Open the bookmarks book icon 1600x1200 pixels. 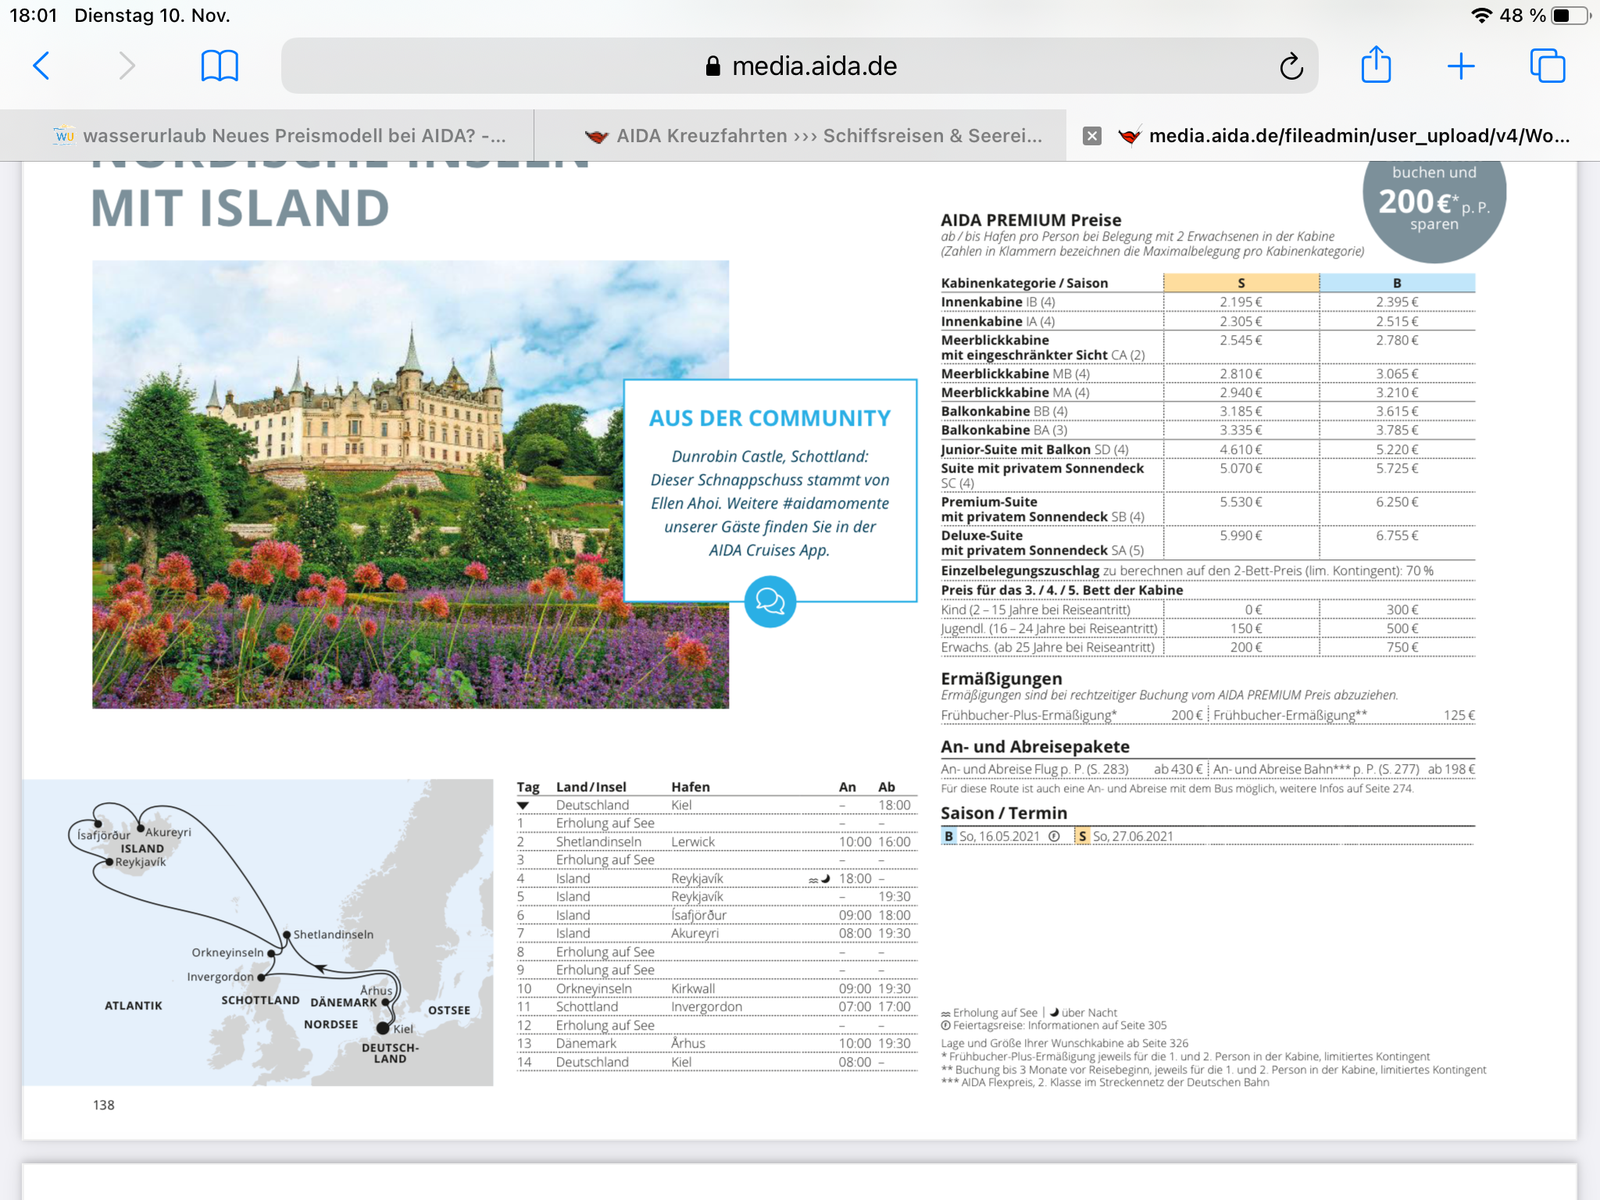[219, 66]
